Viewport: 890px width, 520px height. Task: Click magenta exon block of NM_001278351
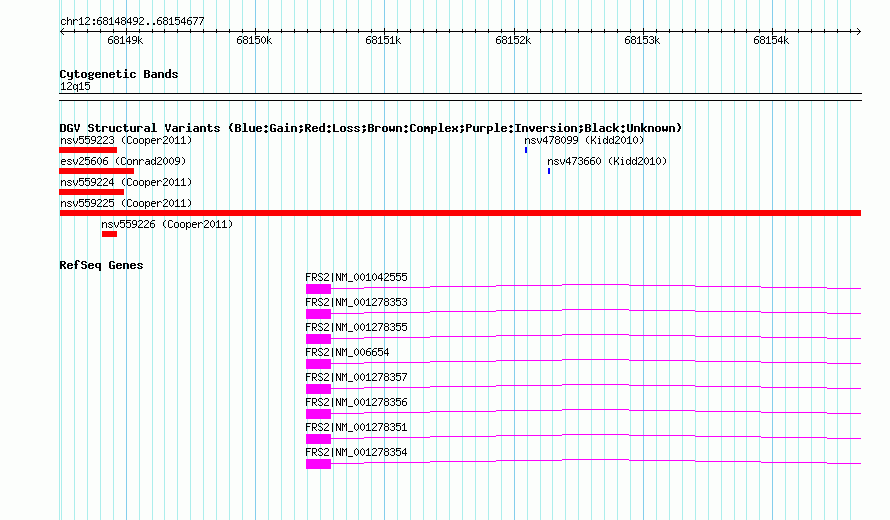tap(318, 439)
